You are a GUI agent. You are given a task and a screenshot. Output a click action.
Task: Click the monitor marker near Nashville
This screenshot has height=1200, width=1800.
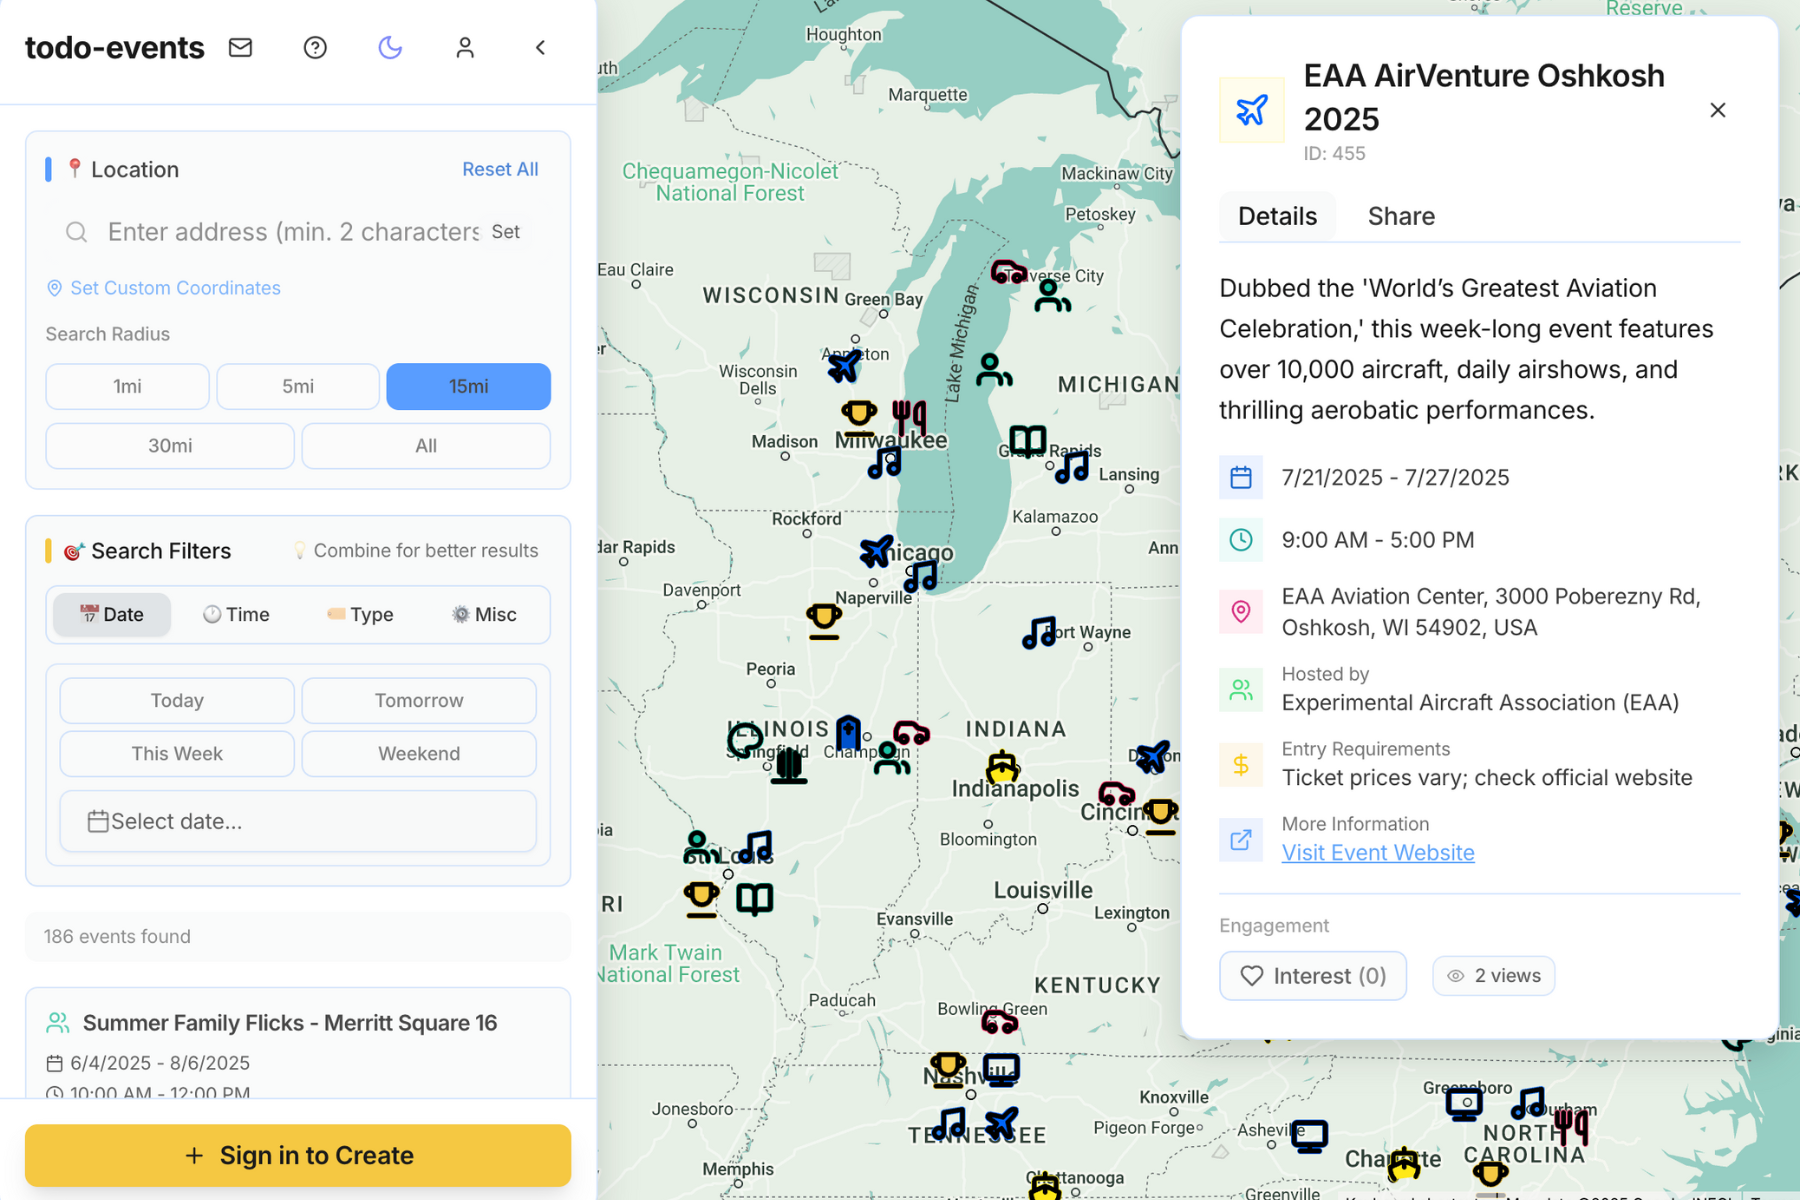point(1001,1070)
